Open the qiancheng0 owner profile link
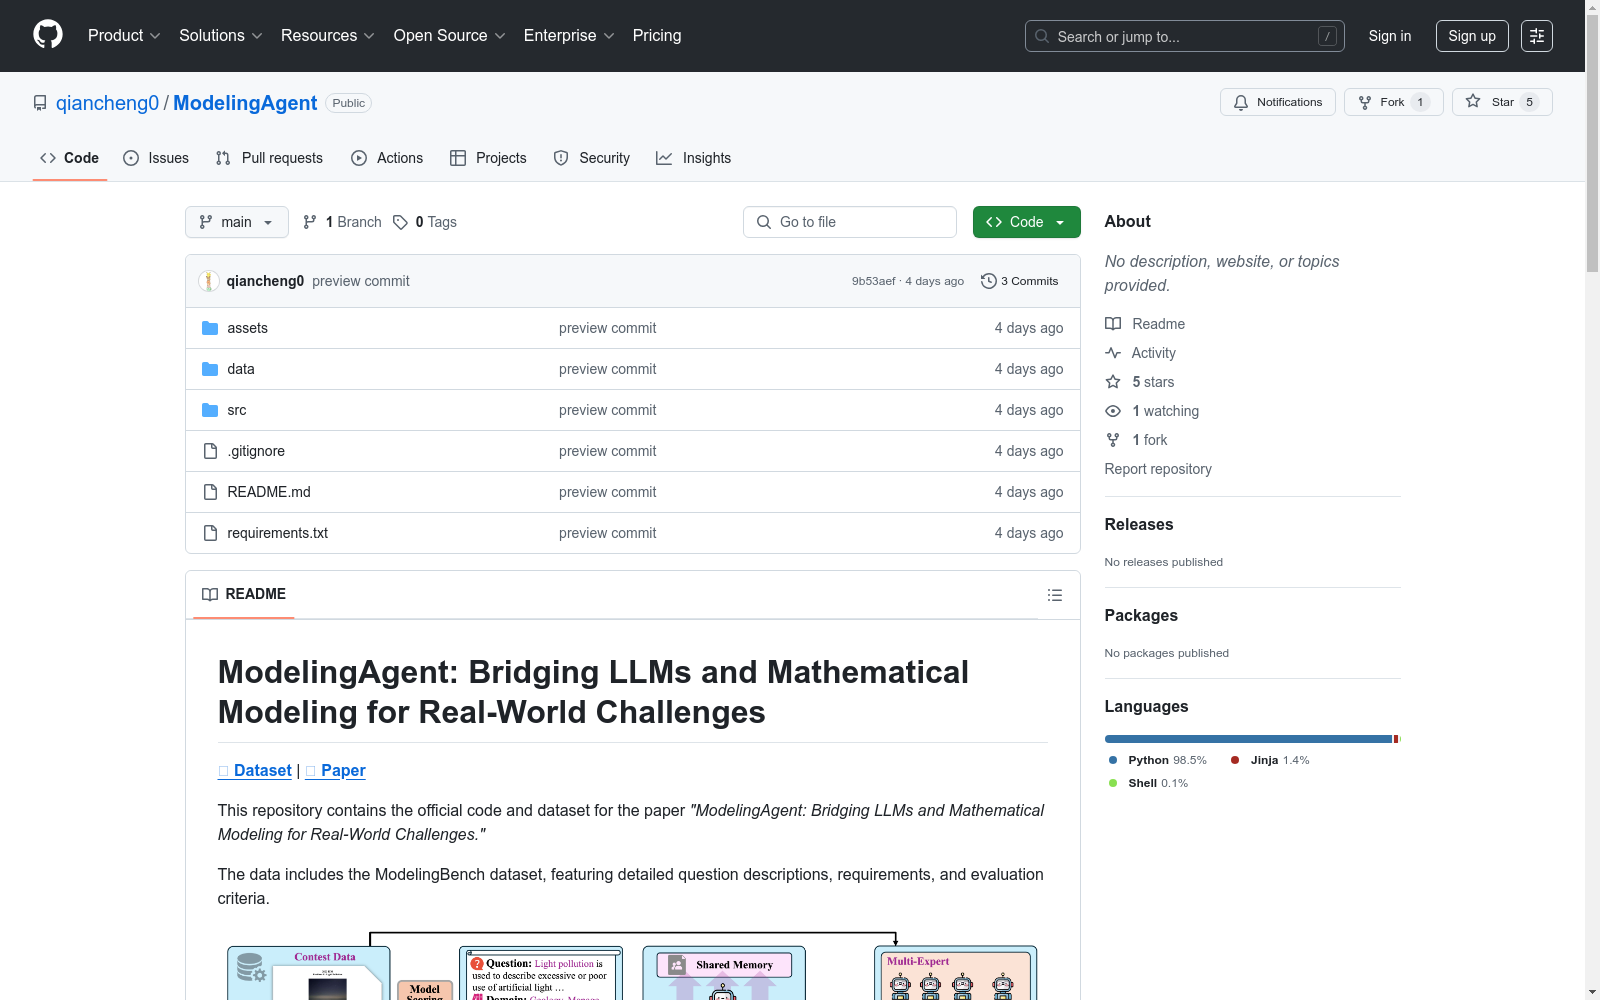The image size is (1600, 1000). coord(107,103)
